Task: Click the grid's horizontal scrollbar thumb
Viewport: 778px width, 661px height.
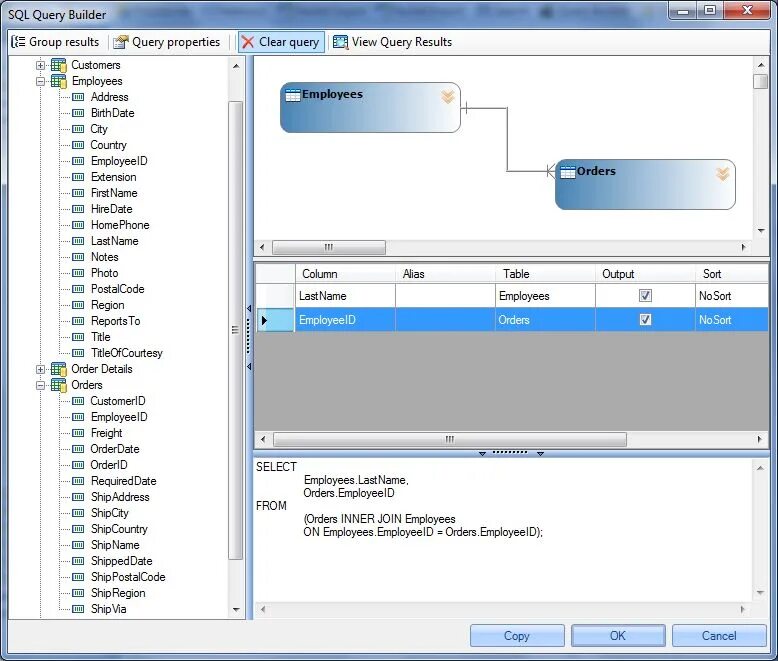Action: [x=450, y=439]
